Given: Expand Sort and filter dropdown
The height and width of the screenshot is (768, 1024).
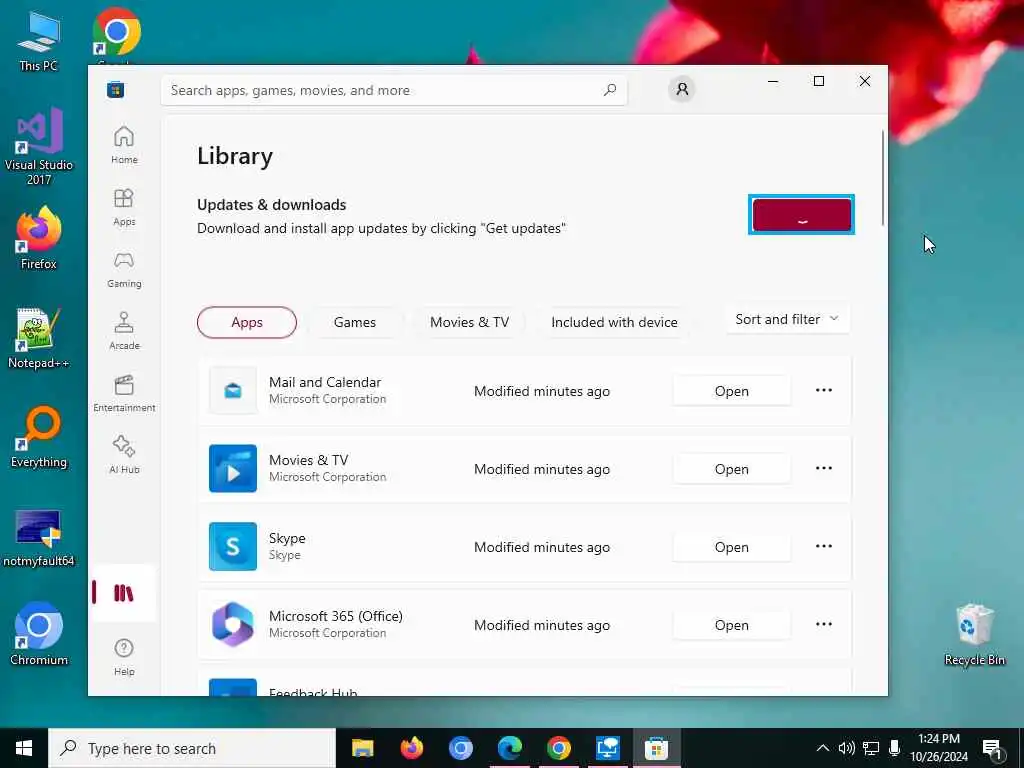Looking at the screenshot, I should coord(787,319).
